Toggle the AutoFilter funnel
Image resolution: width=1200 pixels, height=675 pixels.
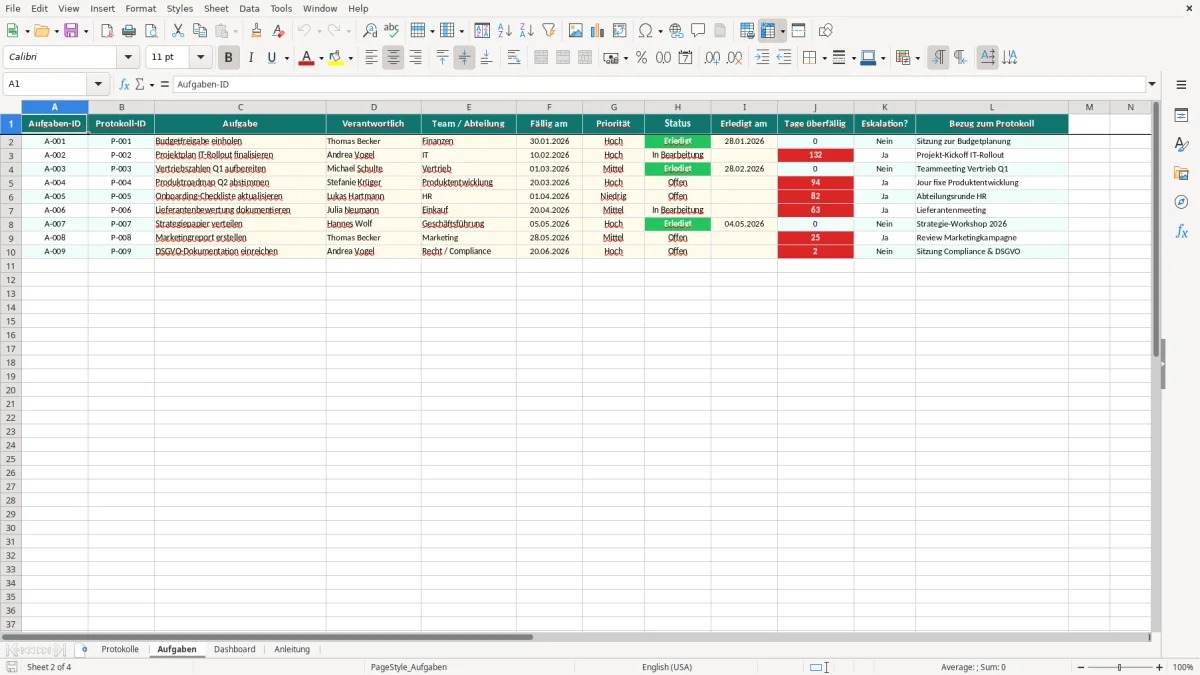[x=548, y=31]
